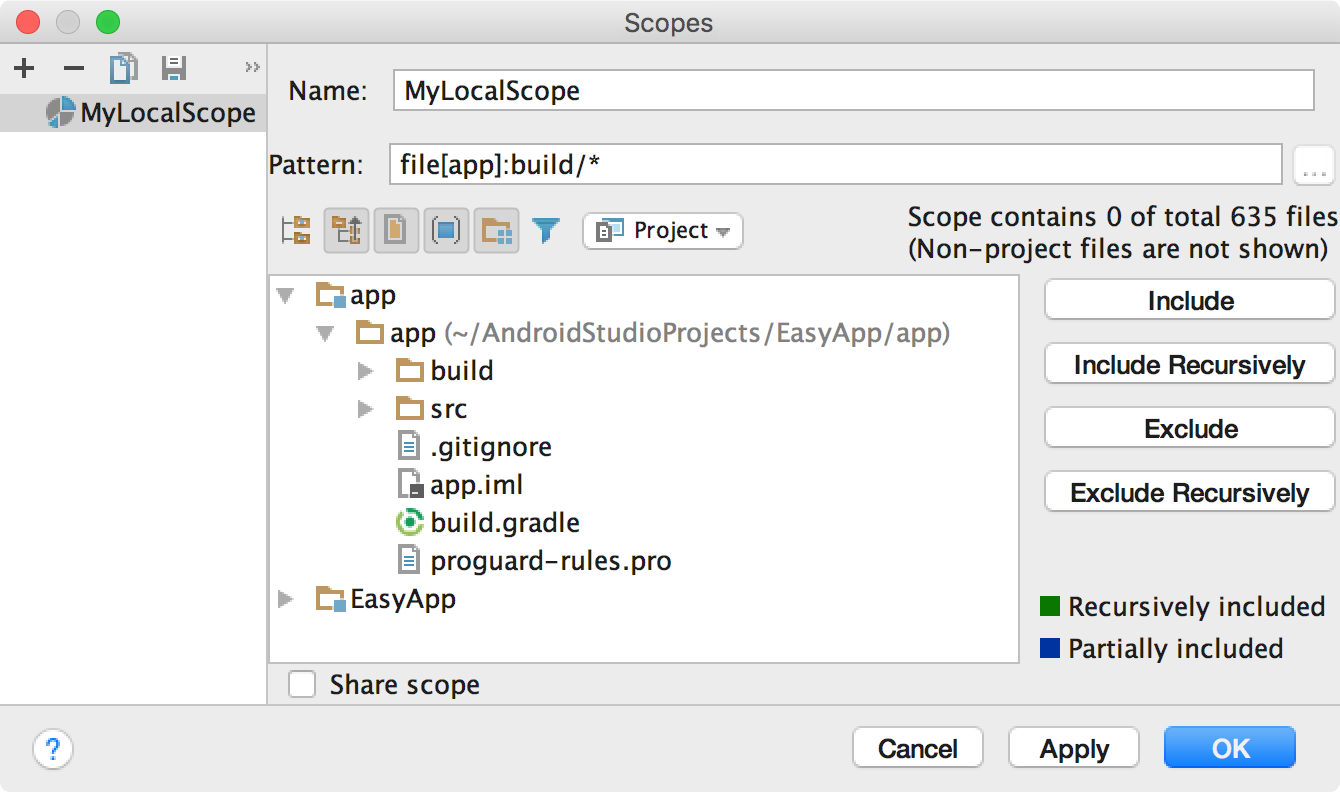The height and width of the screenshot is (792, 1340).
Task: Click the Include Recursively button
Action: click(x=1189, y=365)
